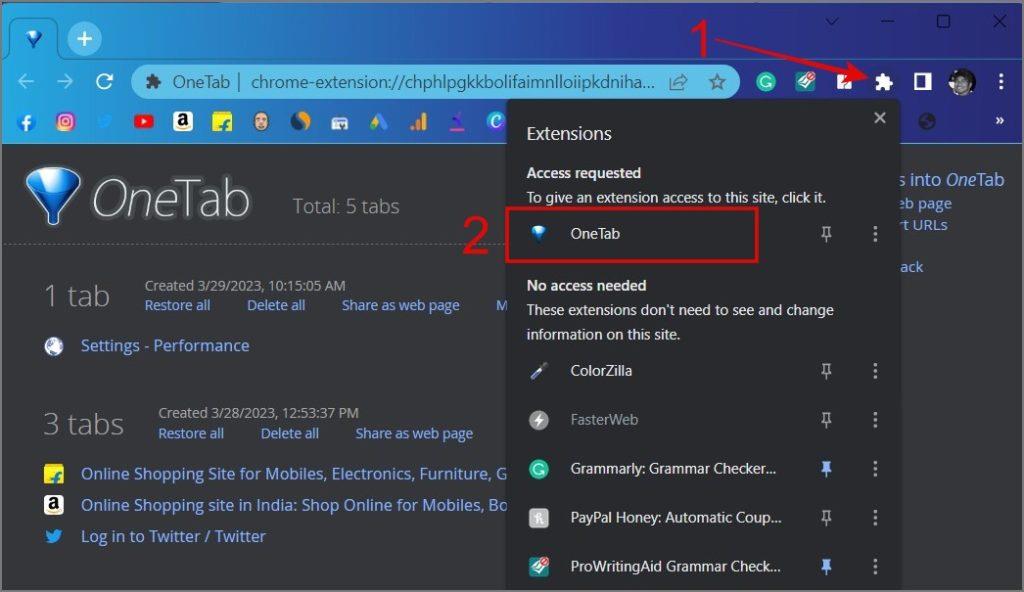This screenshot has width=1024, height=592.
Task: Click Delete all for the 3 tabs group
Action: coord(290,434)
